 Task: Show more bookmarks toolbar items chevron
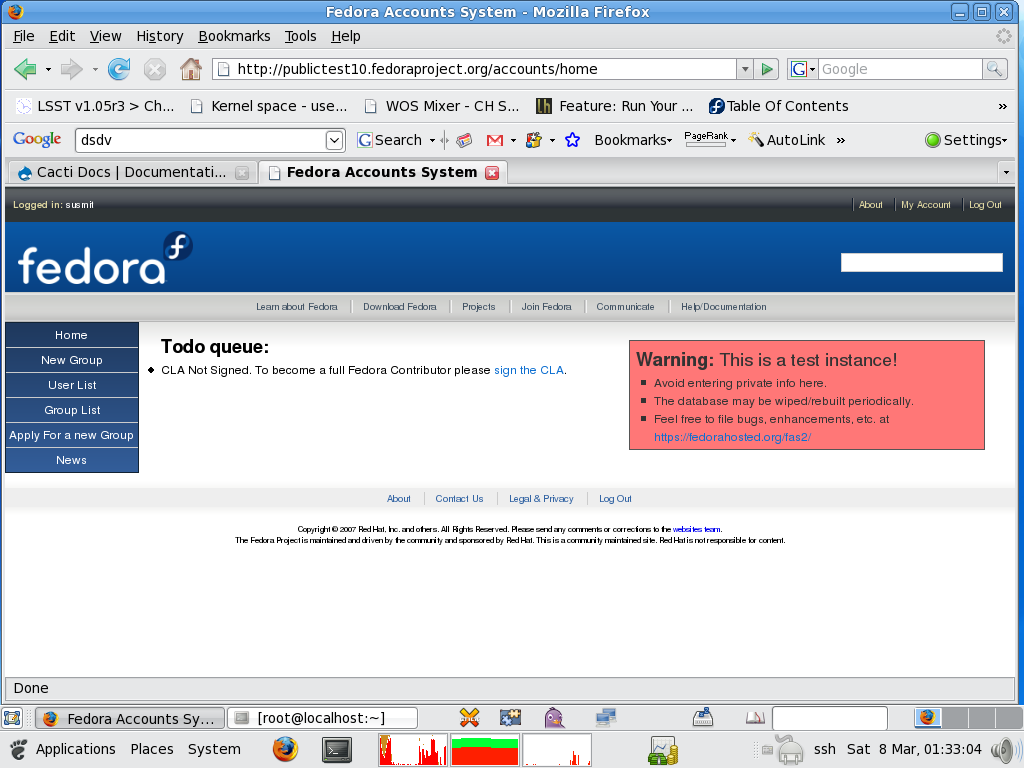pos(1002,106)
